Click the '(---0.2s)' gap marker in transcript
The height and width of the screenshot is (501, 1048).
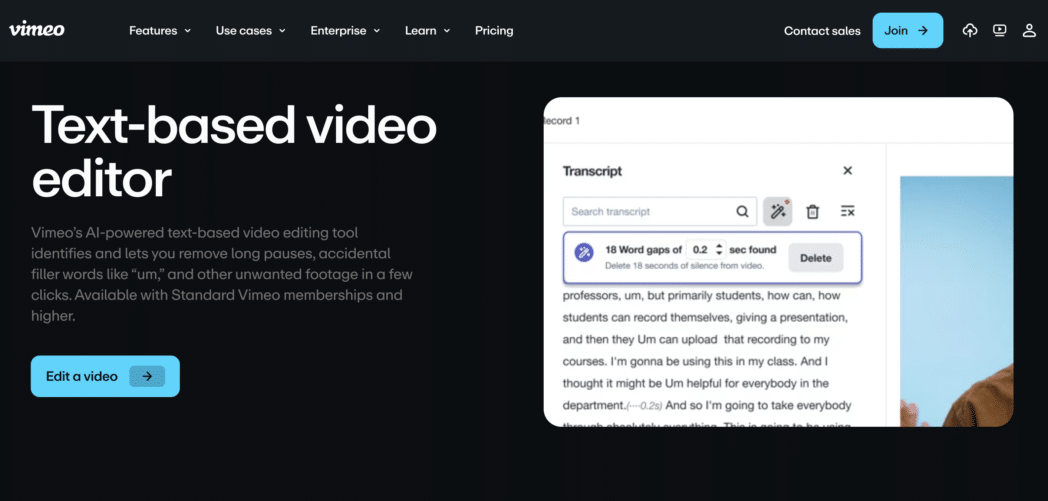pyautogui.click(x=645, y=405)
